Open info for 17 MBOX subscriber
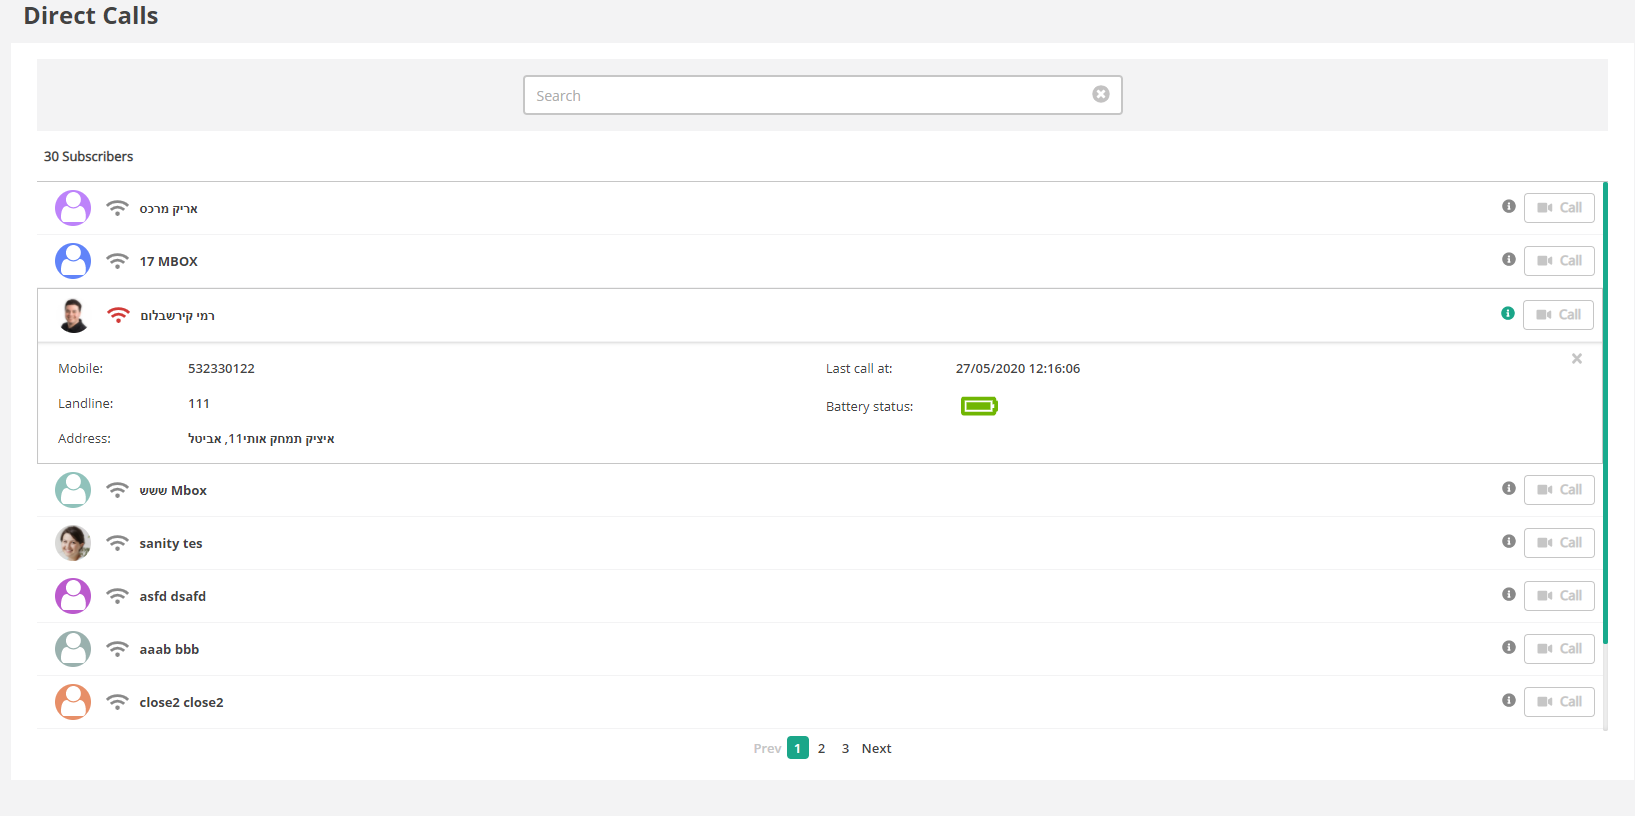 1508,260
